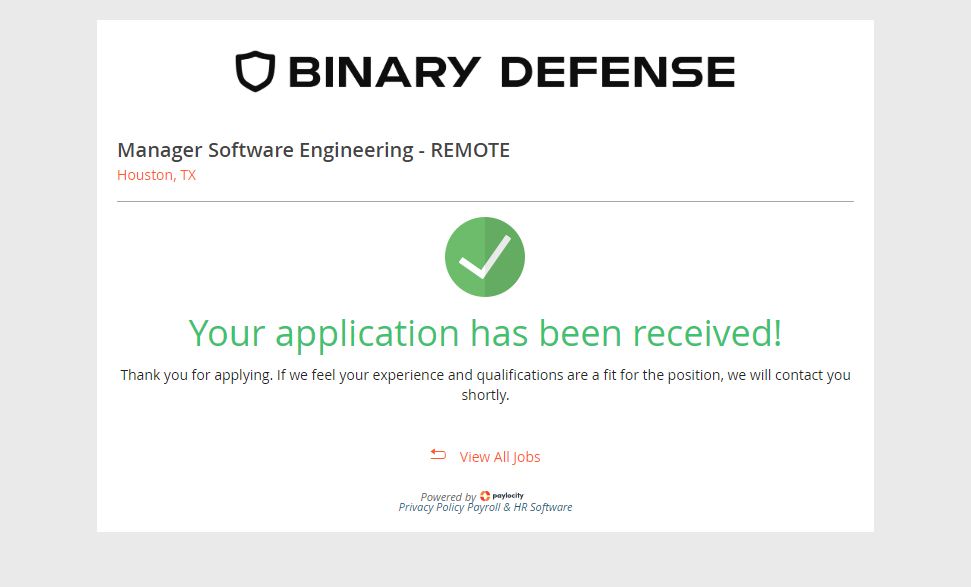The image size is (971, 587).
Task: Click the 'Powered by' text
Action: (448, 497)
